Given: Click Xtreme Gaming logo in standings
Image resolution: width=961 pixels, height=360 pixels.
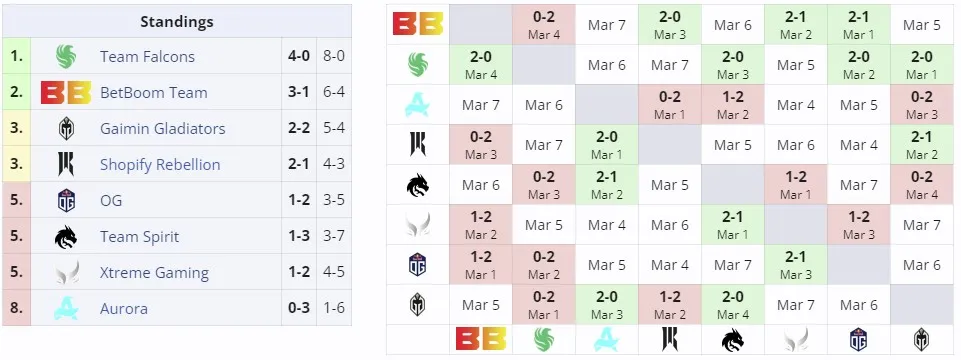Looking at the screenshot, I should (x=66, y=272).
